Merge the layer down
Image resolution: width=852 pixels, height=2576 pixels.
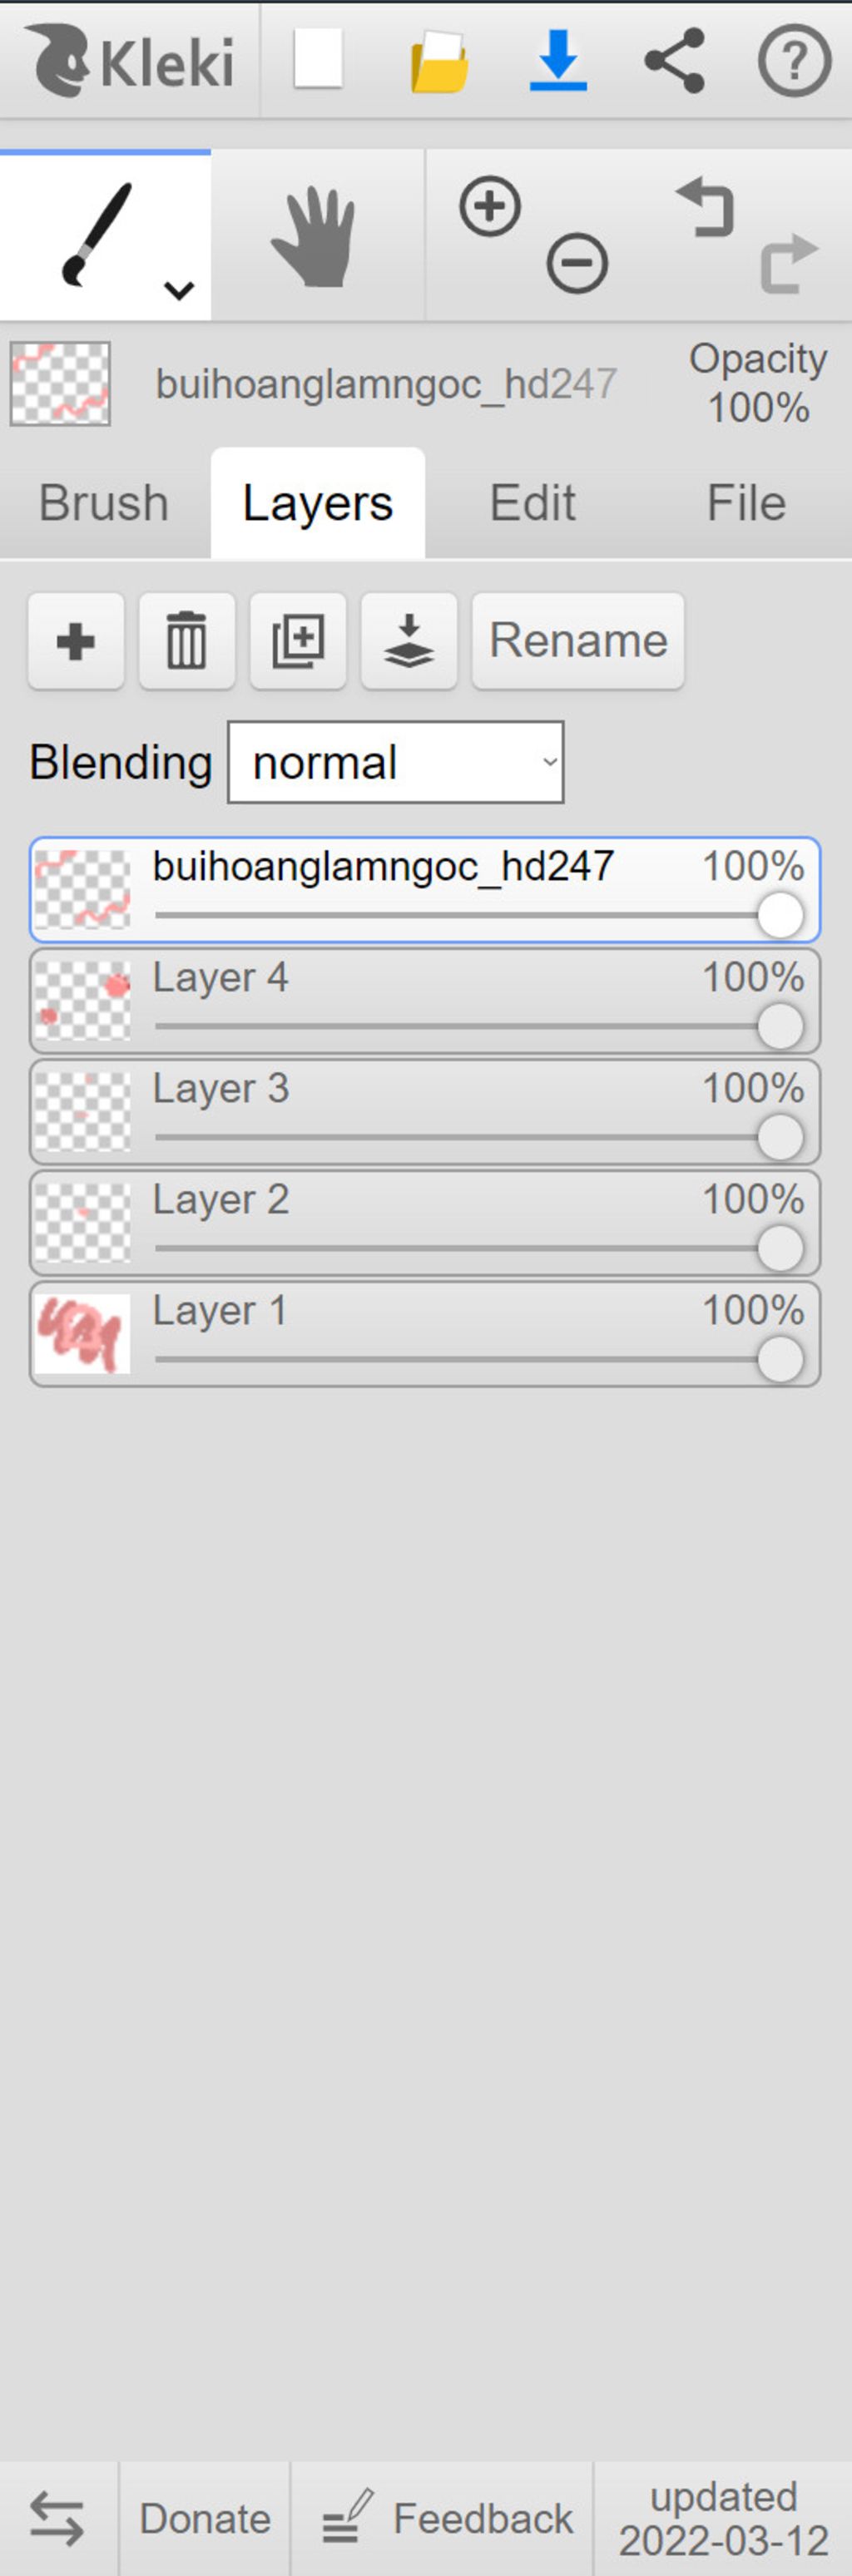[x=409, y=641]
